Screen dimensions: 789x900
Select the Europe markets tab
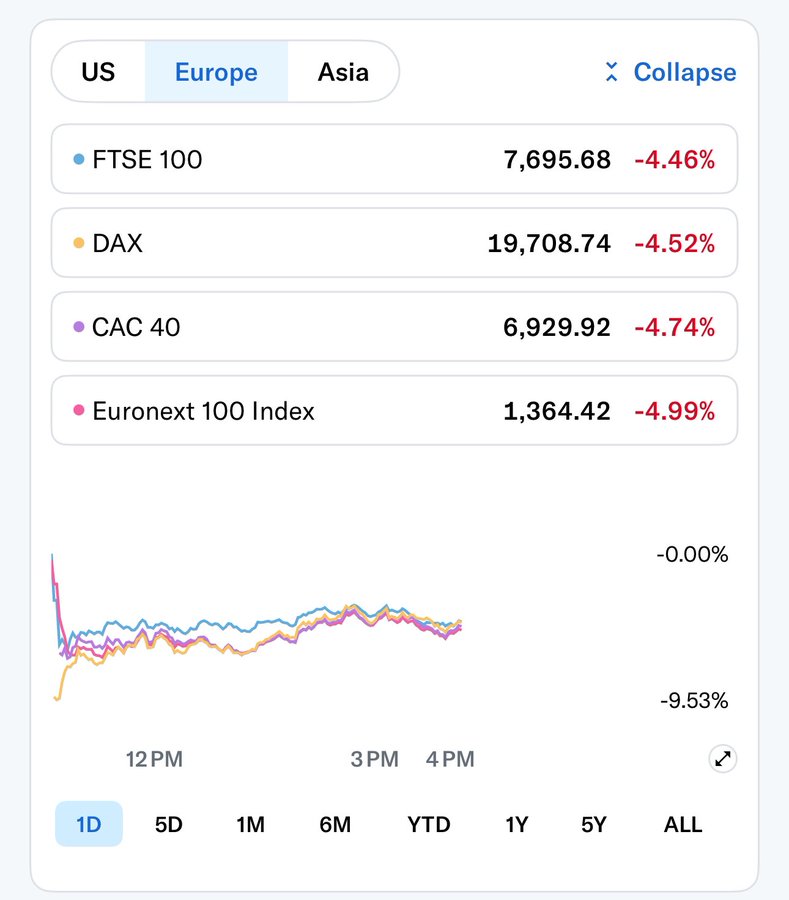[216, 72]
